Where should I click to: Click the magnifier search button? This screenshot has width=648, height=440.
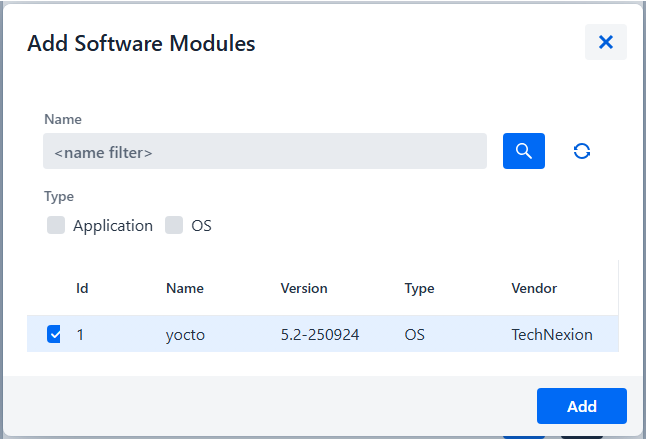tap(523, 151)
